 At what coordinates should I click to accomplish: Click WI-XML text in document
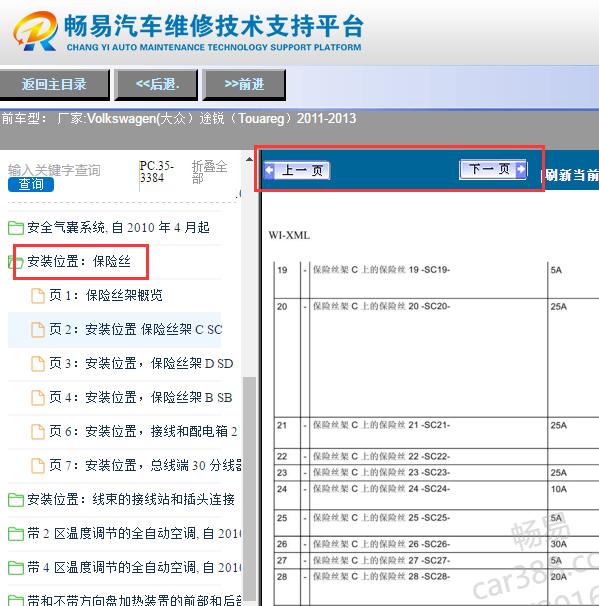289,235
